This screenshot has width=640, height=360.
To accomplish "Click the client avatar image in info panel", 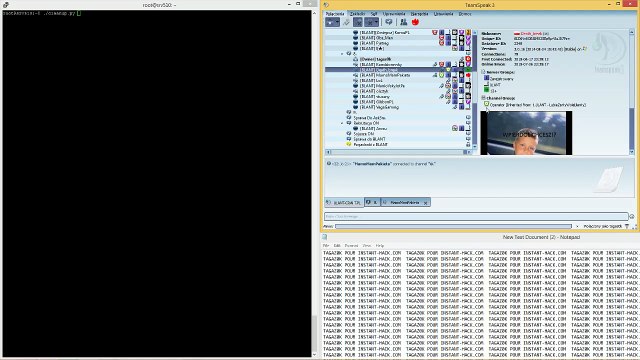I will coord(526,133).
